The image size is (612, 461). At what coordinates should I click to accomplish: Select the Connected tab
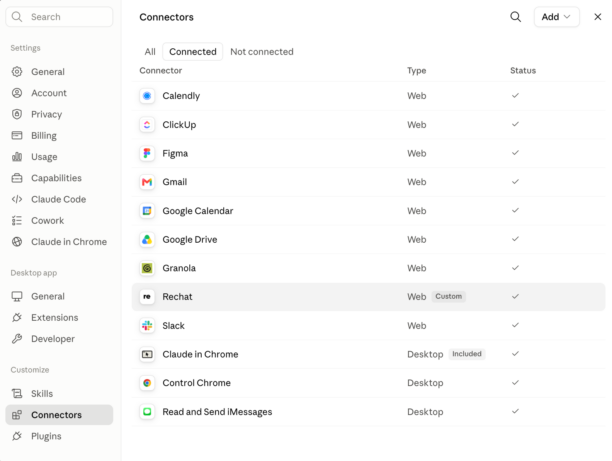point(193,52)
